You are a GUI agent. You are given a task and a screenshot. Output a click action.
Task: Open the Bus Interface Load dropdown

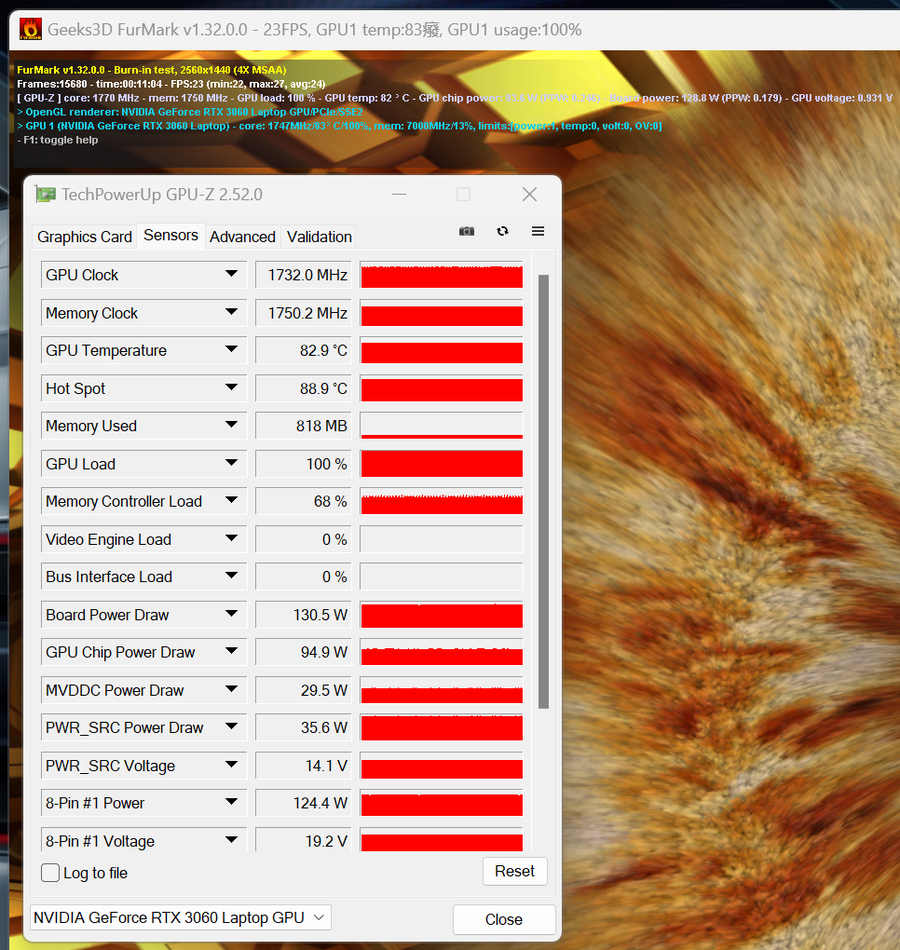231,576
